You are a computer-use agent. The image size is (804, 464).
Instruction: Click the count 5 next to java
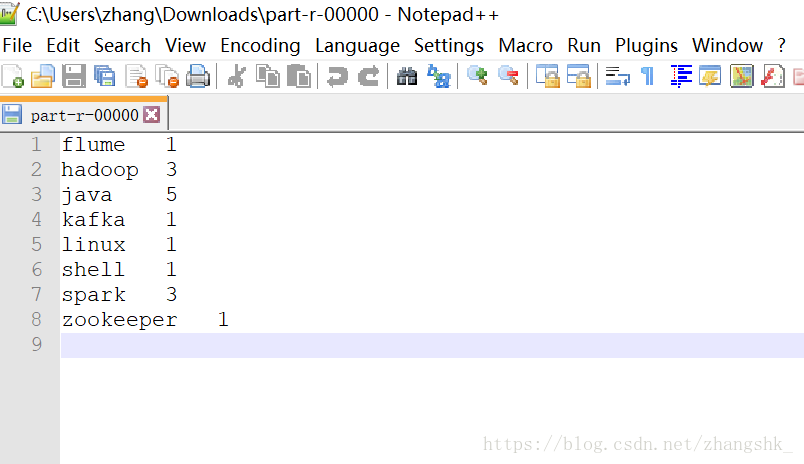pos(171,195)
